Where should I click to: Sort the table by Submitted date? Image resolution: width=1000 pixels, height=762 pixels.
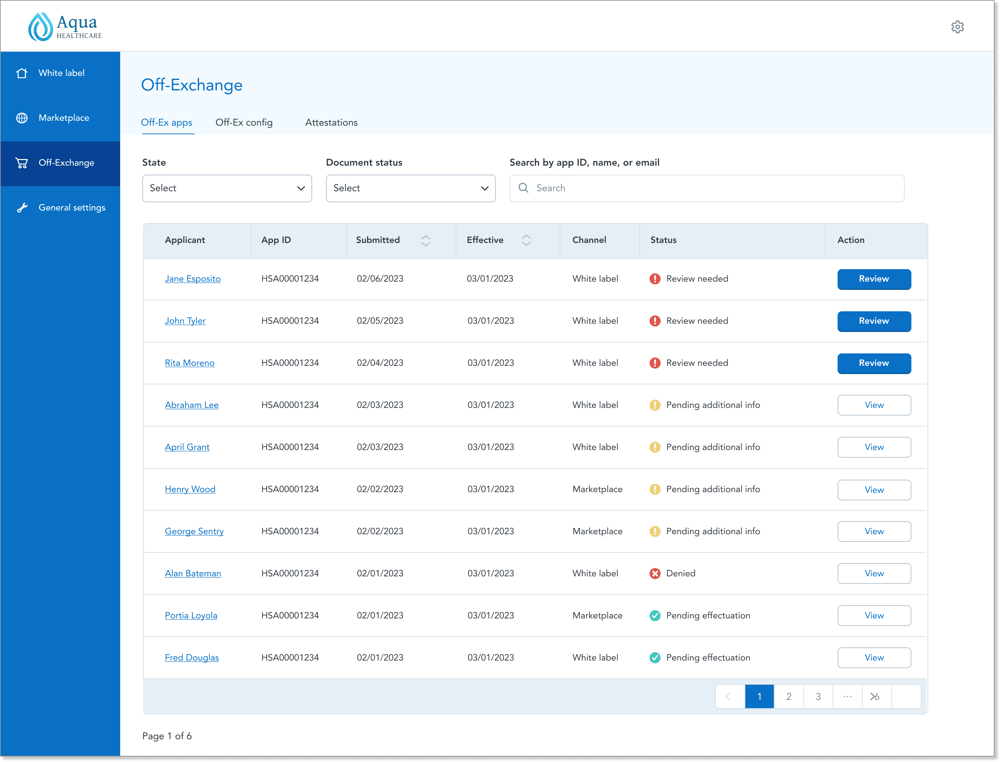click(x=425, y=240)
